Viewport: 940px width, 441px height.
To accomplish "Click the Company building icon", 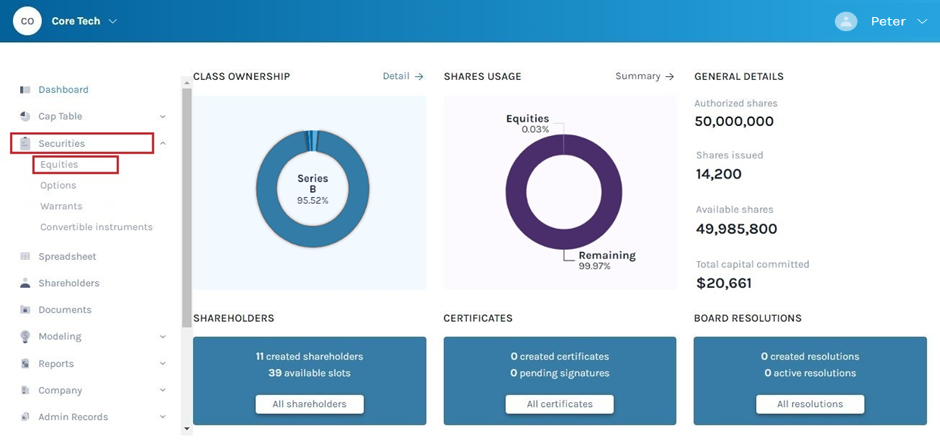I will pyautogui.click(x=25, y=390).
